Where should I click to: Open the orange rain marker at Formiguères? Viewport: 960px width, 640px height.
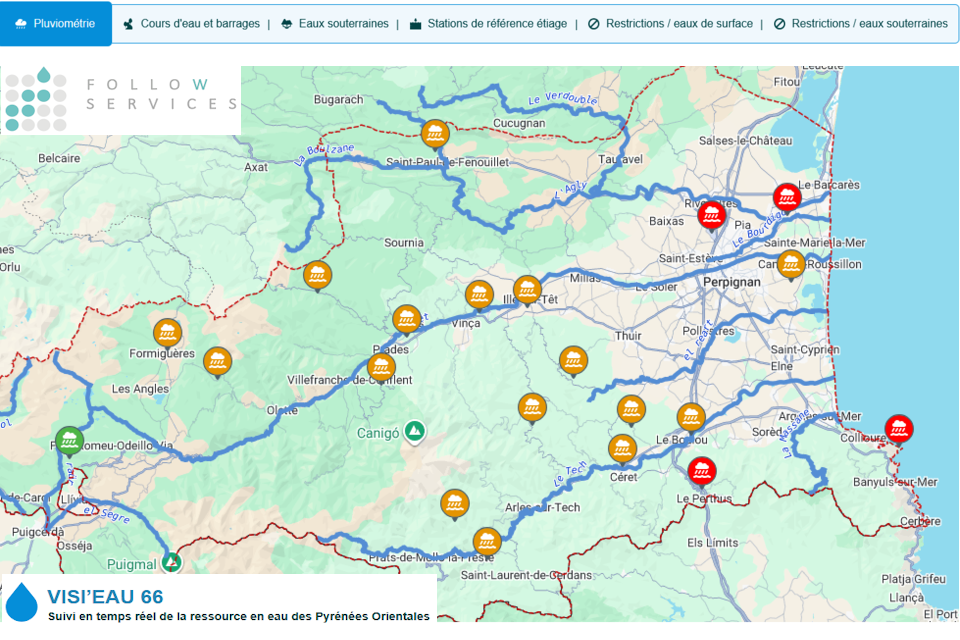click(x=167, y=332)
